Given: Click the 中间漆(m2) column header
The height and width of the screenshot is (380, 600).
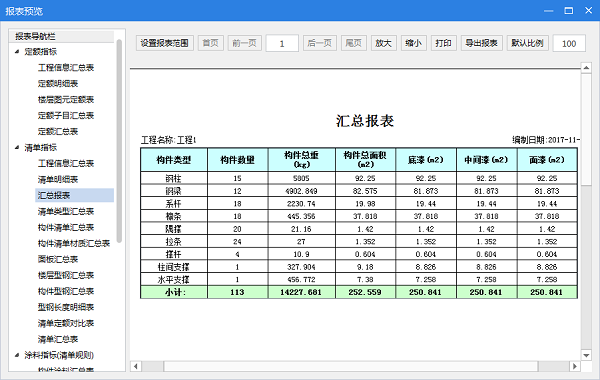Looking at the screenshot, I should coord(486,160).
